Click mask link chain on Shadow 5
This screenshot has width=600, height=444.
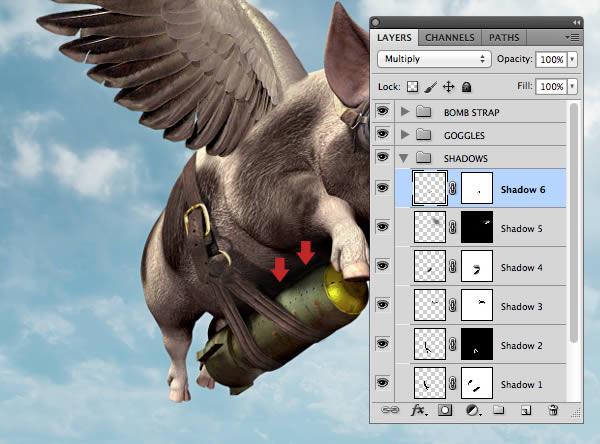(x=453, y=227)
